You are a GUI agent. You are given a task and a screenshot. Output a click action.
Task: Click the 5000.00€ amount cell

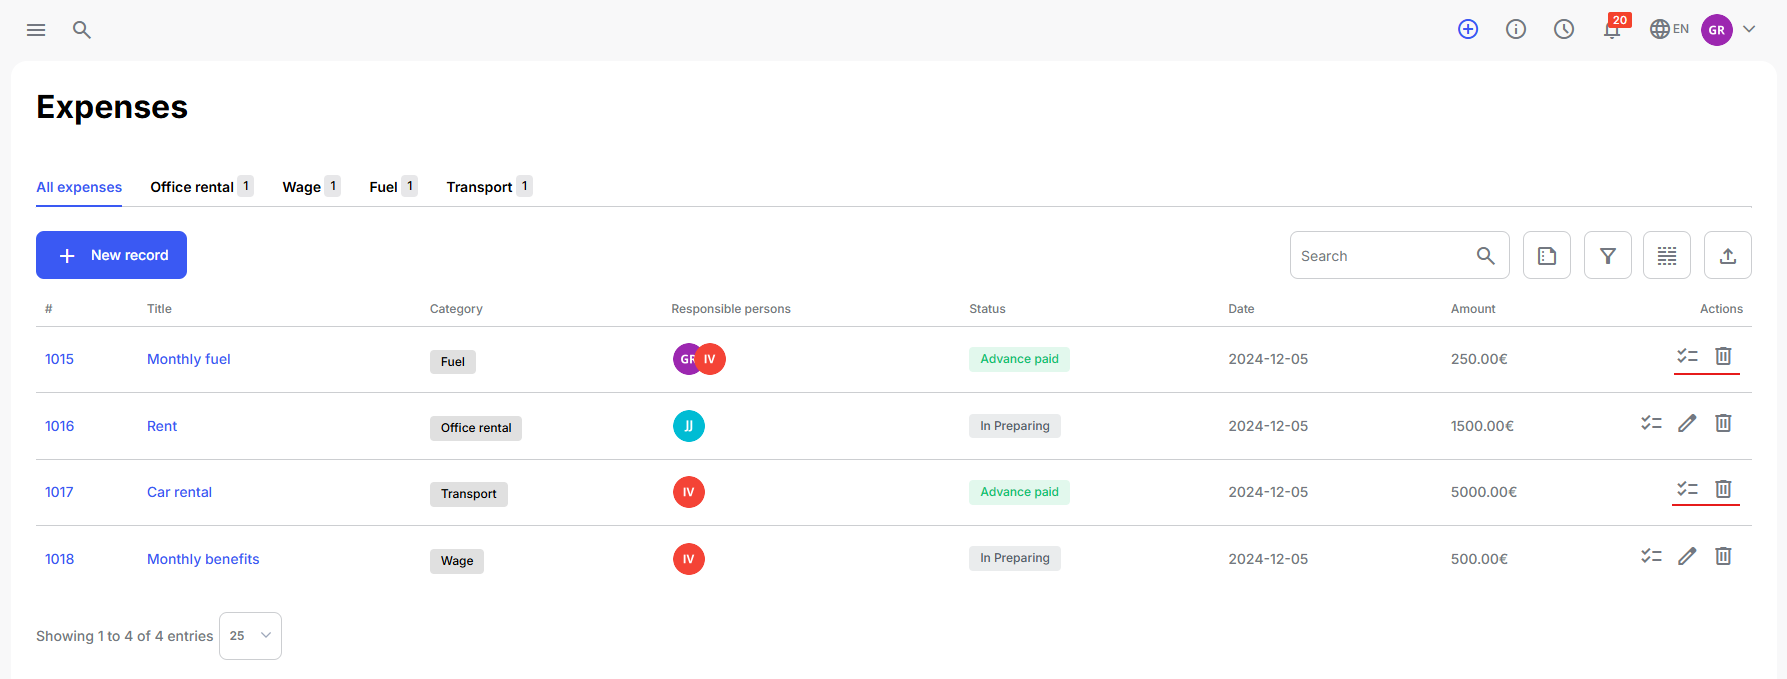click(1484, 492)
